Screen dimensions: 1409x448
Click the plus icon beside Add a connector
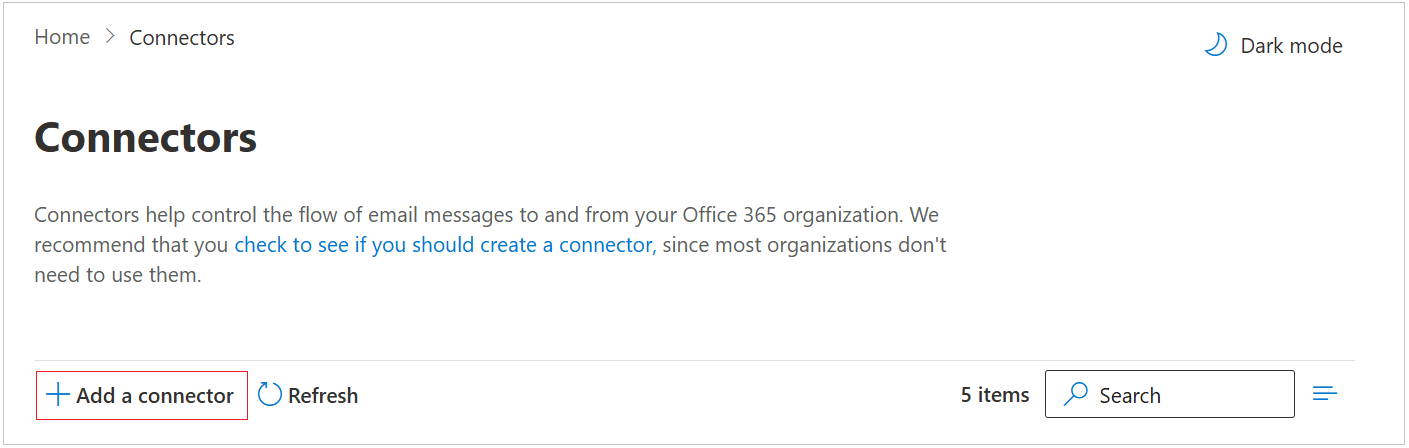tap(58, 395)
